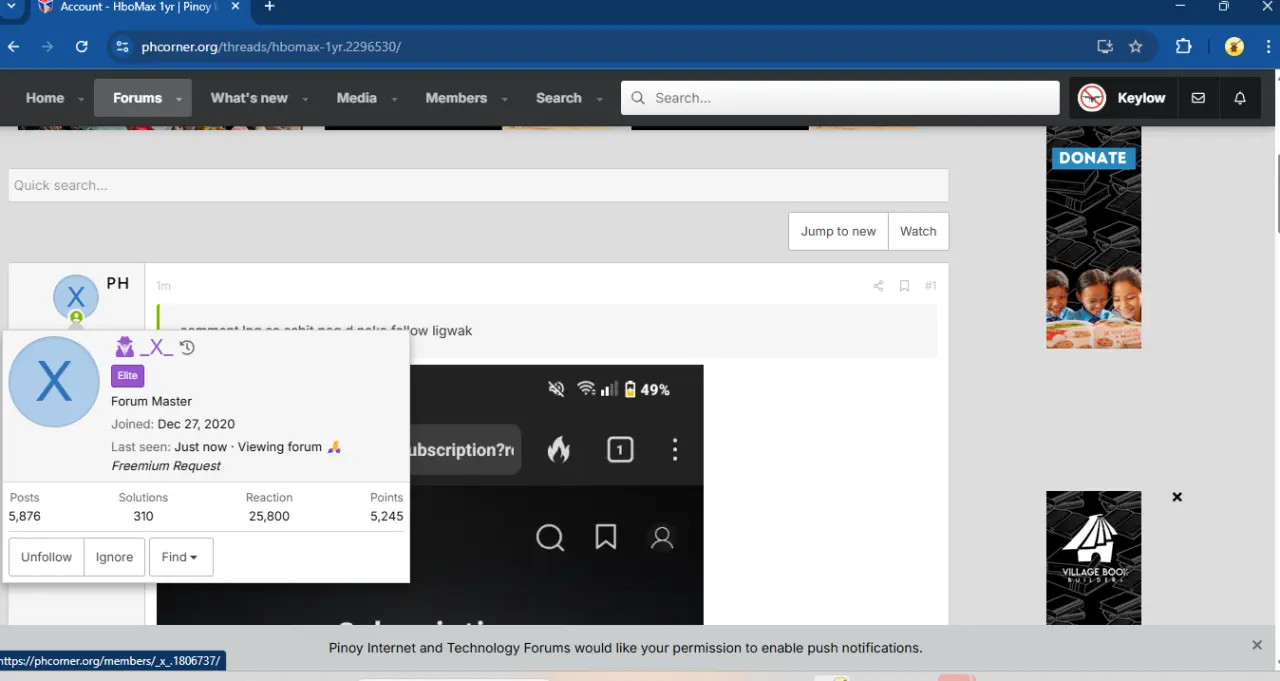The height and width of the screenshot is (681, 1280).
Task: Open inbox envelope icon
Action: click(1198, 98)
